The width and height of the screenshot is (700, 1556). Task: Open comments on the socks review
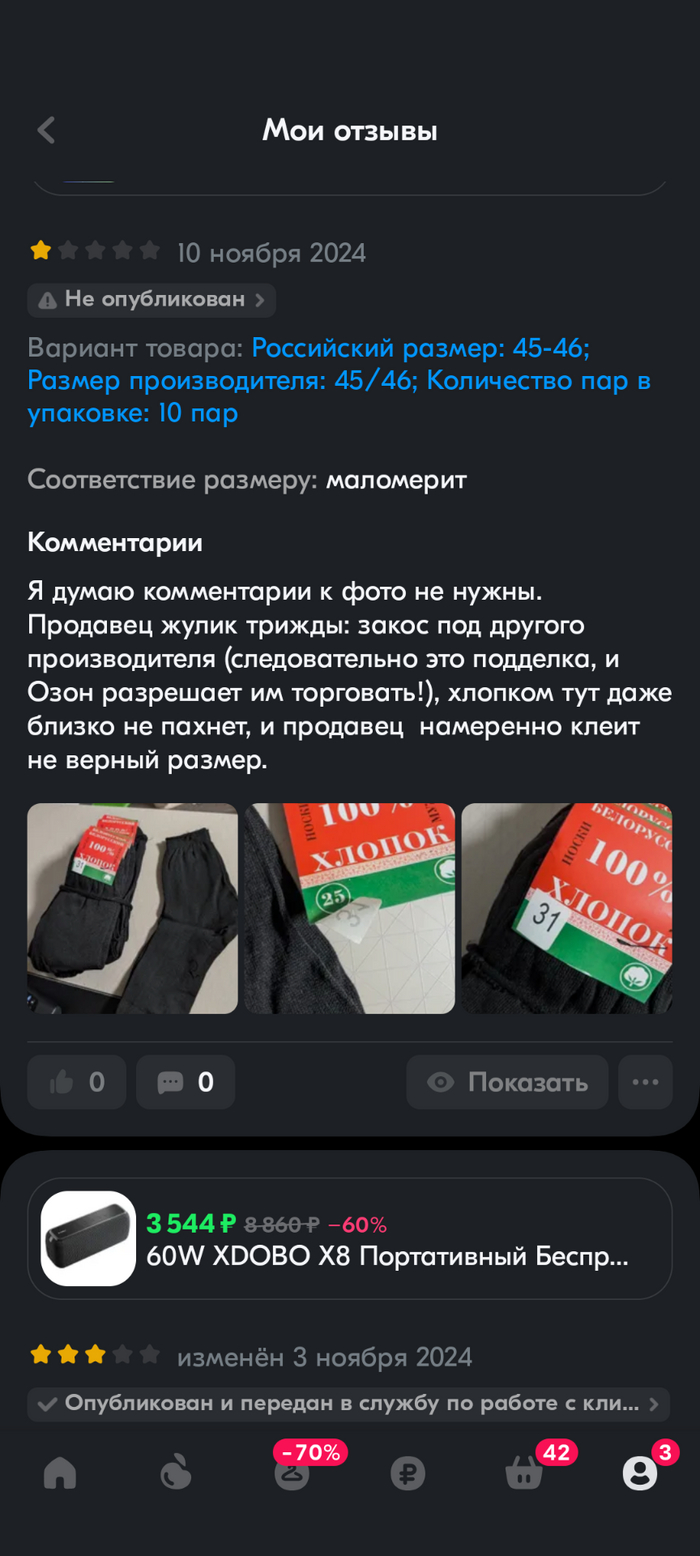(186, 1082)
